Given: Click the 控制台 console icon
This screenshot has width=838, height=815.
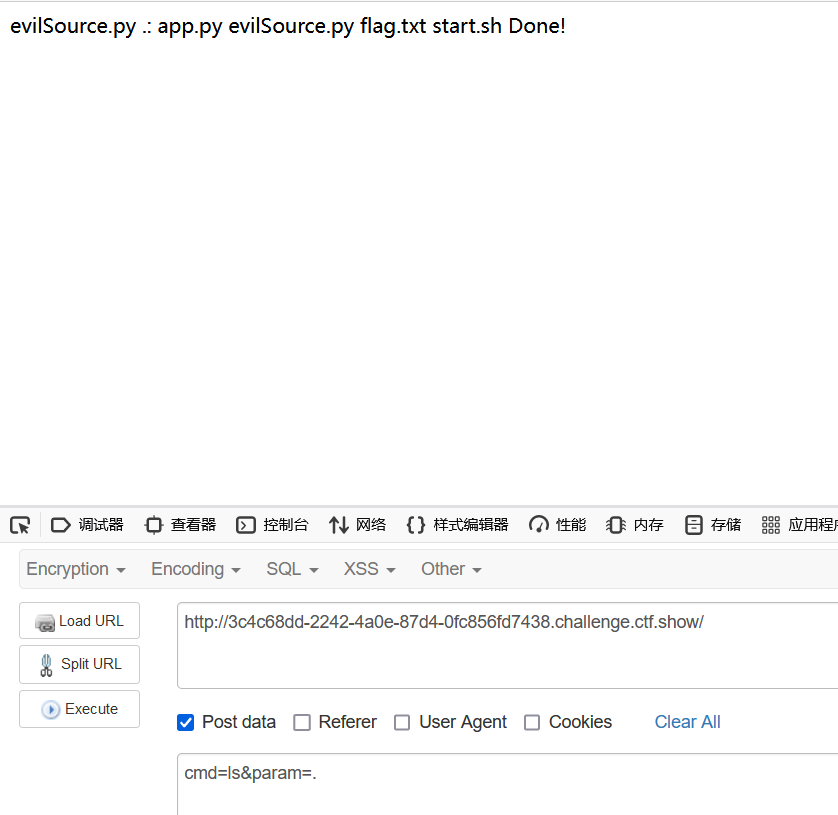Looking at the screenshot, I should (x=246, y=525).
